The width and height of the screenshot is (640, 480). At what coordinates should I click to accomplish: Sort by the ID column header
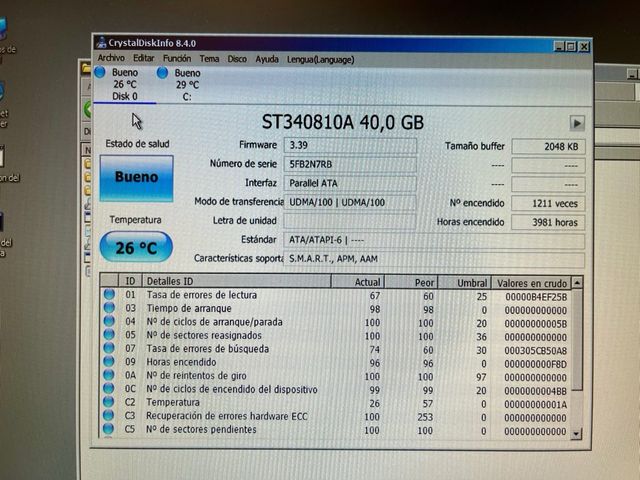130,281
